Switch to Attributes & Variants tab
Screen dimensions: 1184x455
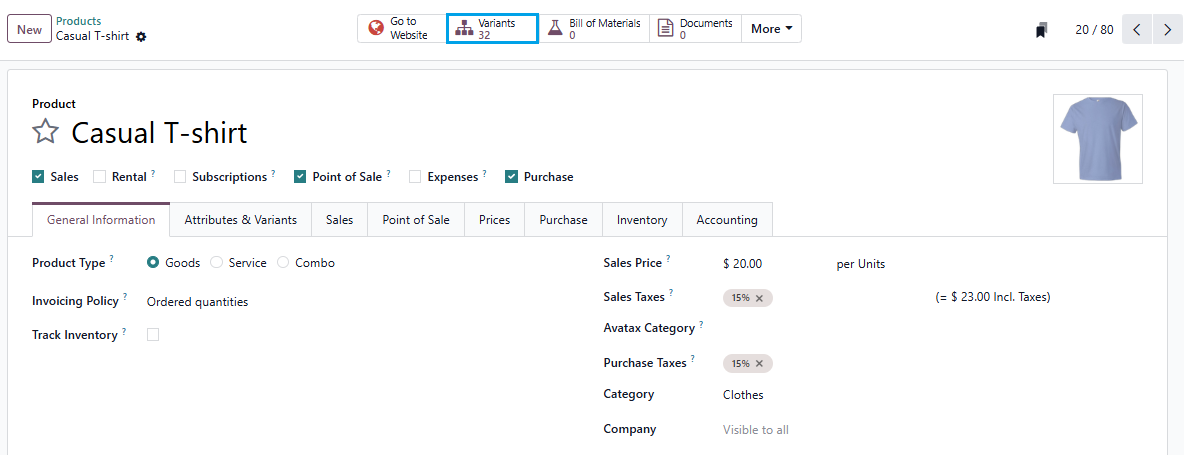pyautogui.click(x=240, y=220)
